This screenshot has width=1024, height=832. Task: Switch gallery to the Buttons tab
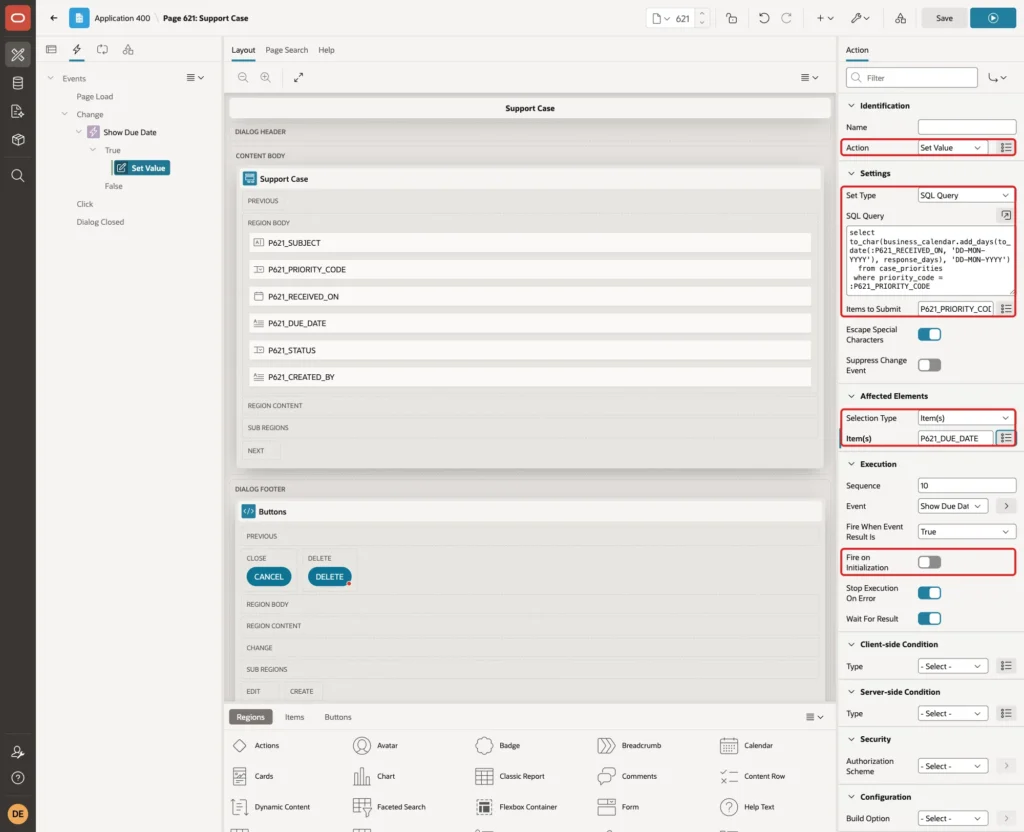[338, 717]
